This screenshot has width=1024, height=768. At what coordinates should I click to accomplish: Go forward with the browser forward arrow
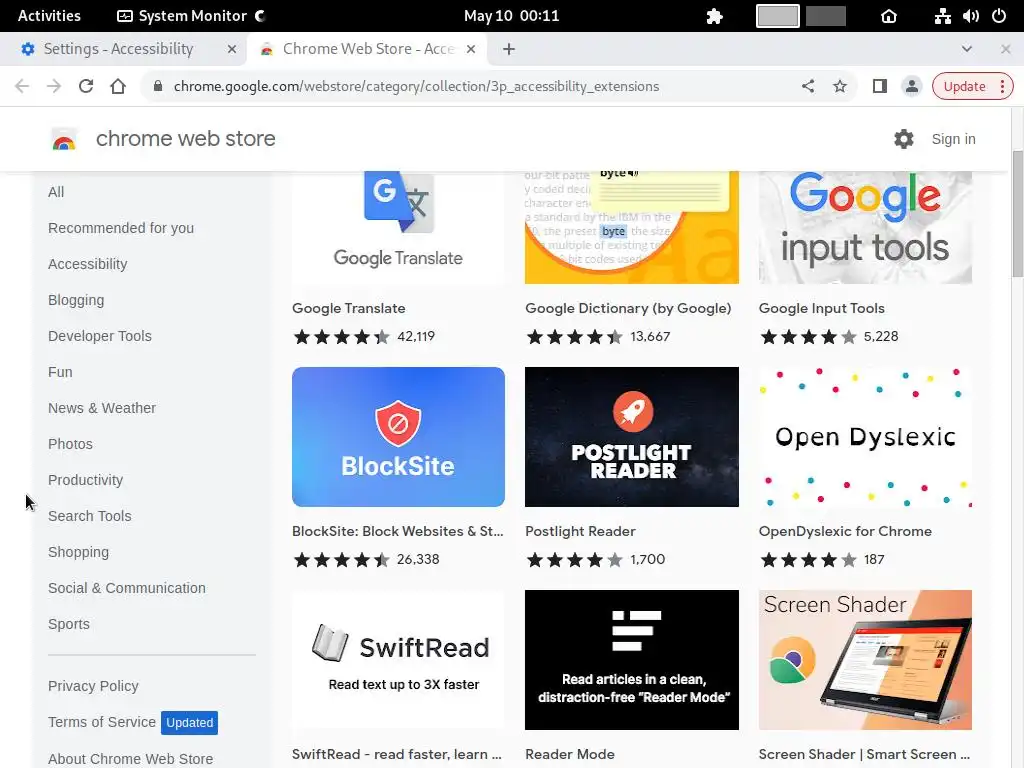pos(54,86)
